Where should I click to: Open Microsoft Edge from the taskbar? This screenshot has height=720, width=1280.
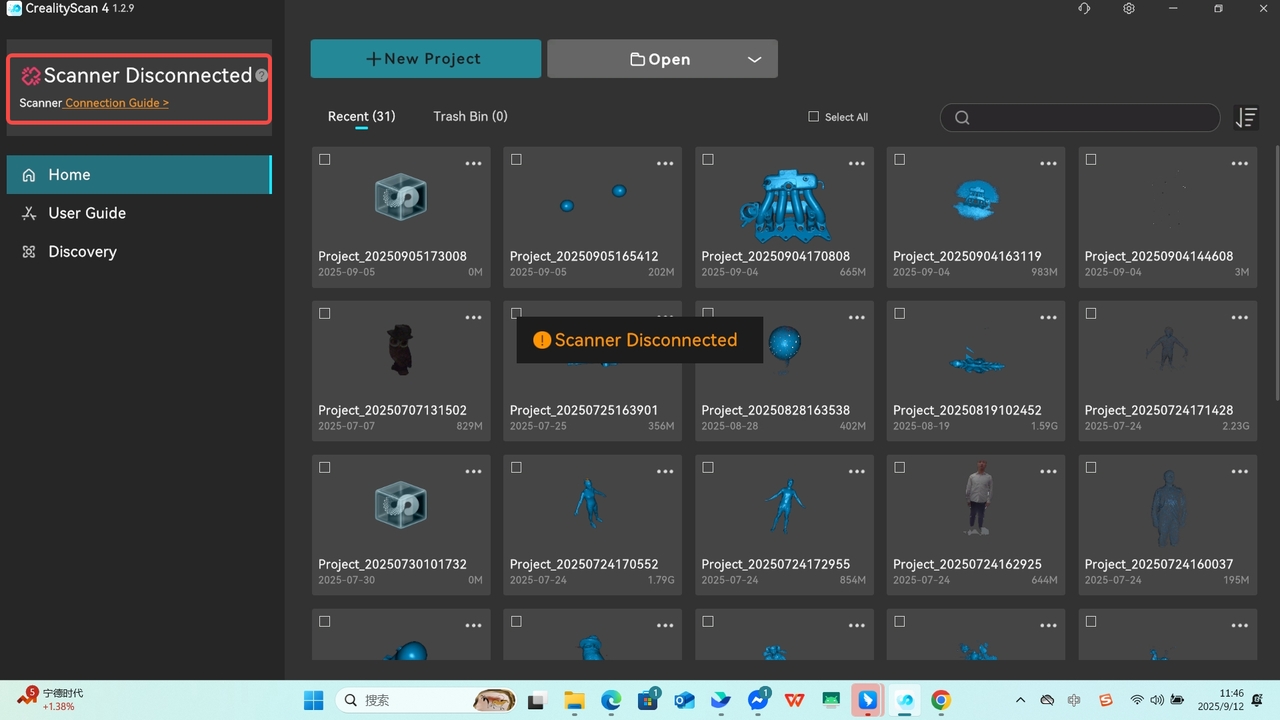point(611,700)
